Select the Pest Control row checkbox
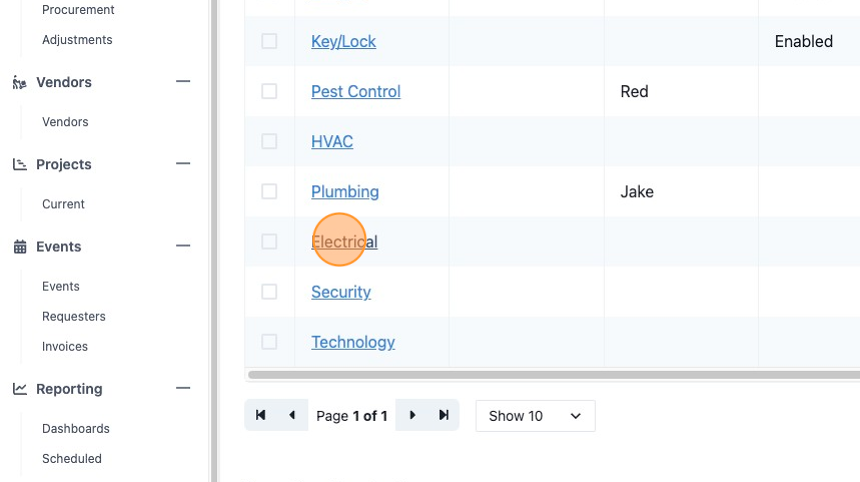 pos(269,91)
